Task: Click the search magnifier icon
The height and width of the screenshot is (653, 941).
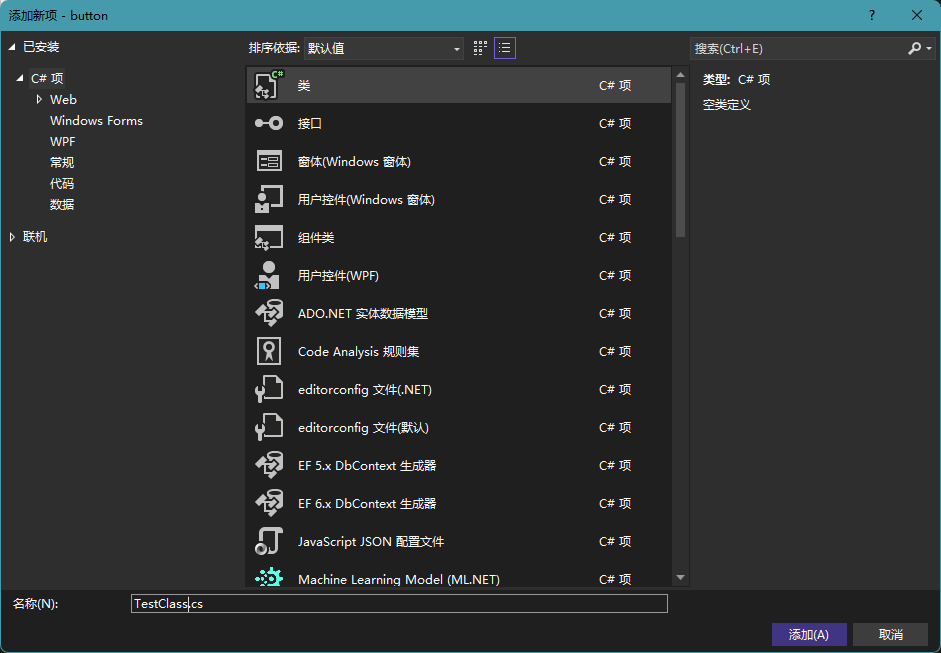Action: 914,48
